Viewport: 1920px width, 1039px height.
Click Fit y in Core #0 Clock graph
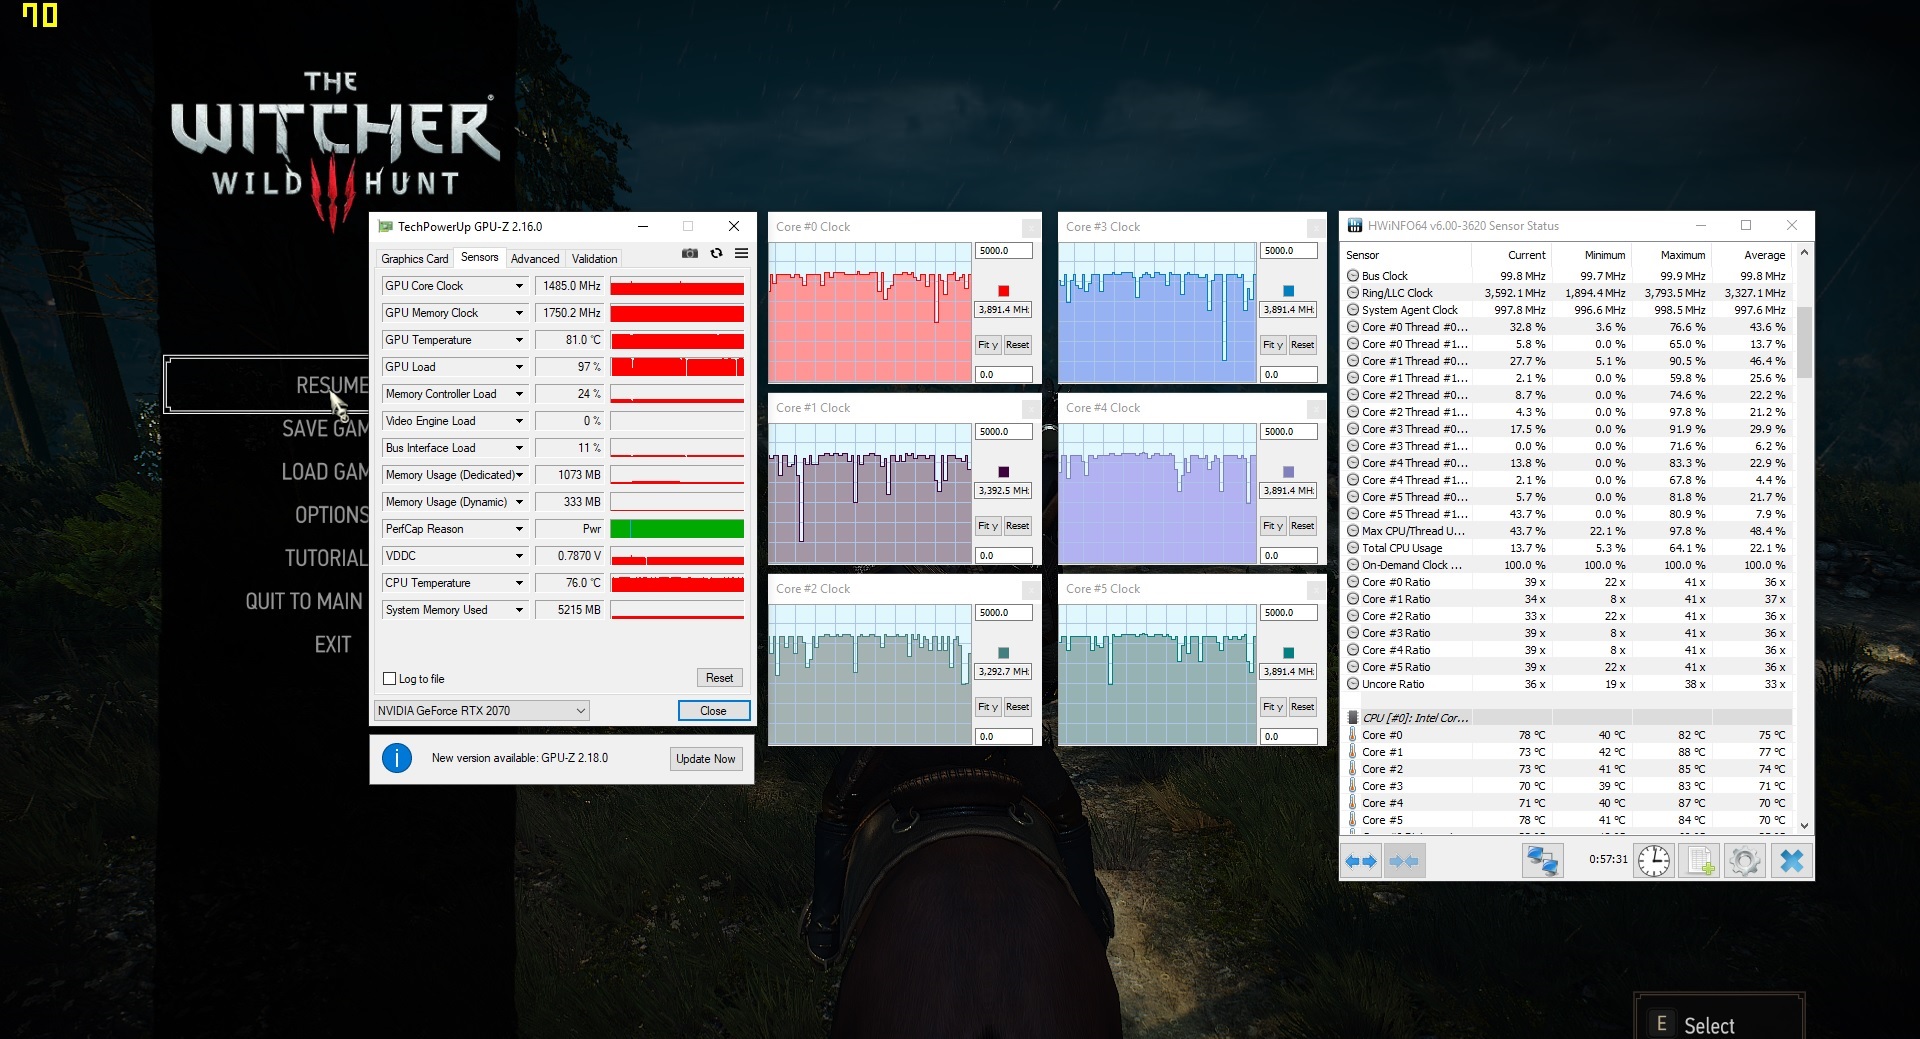point(989,345)
